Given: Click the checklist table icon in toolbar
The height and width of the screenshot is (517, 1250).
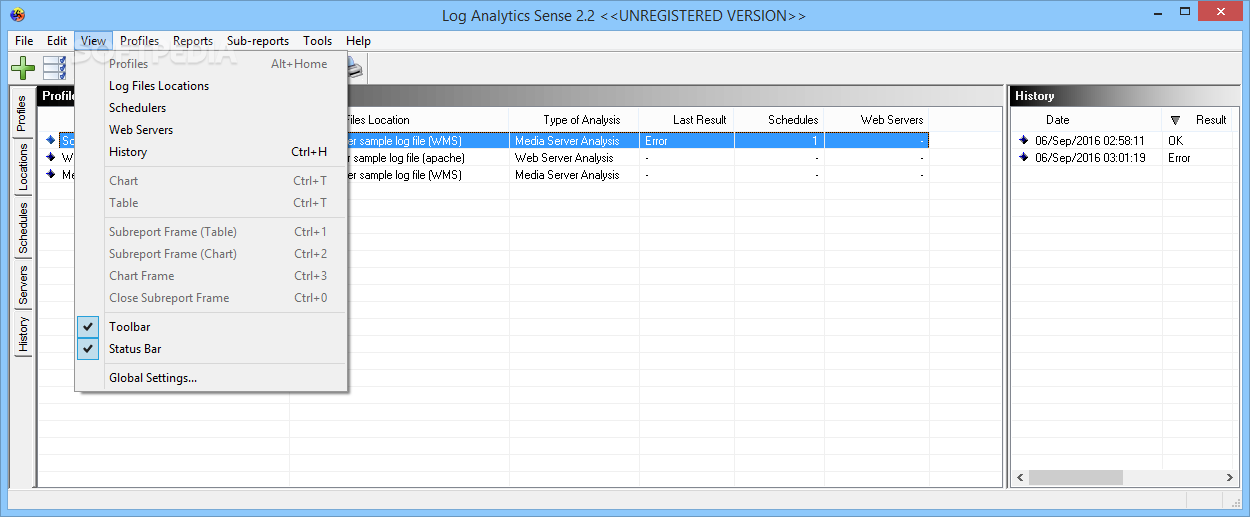Looking at the screenshot, I should 54,68.
